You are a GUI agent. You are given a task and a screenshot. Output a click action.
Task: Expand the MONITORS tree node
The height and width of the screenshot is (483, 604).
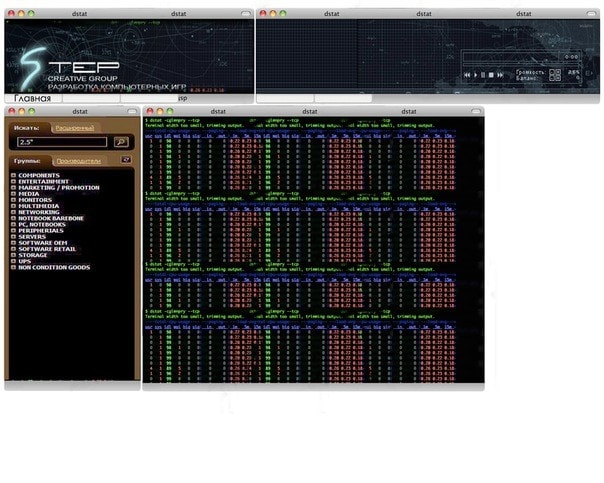coord(13,200)
